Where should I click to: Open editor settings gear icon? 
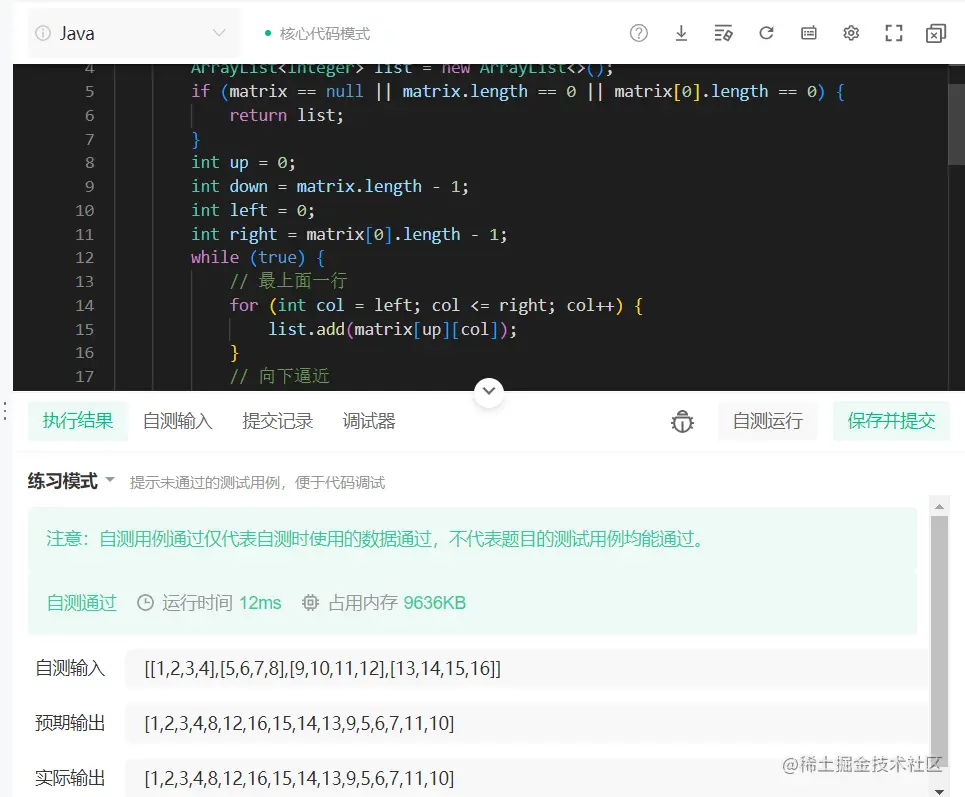851,33
